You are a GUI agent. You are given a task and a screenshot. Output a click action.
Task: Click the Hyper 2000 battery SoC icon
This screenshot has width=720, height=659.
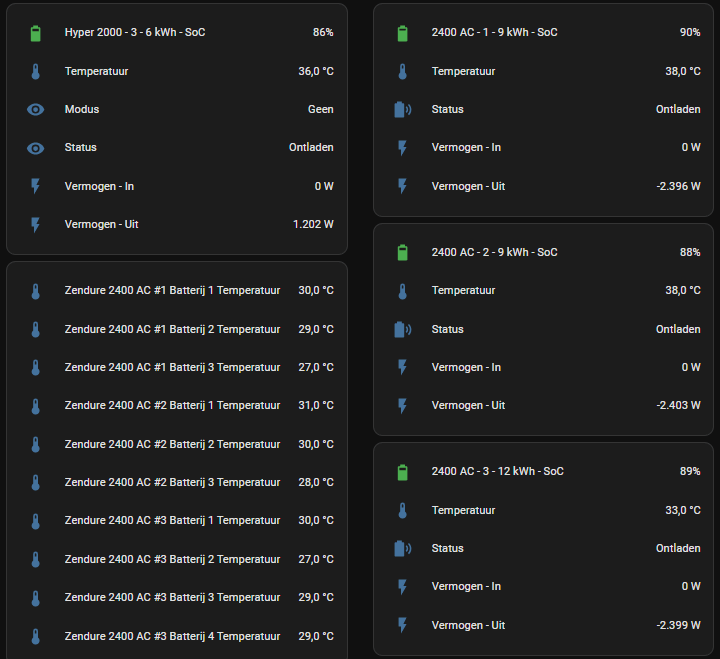coord(35,33)
